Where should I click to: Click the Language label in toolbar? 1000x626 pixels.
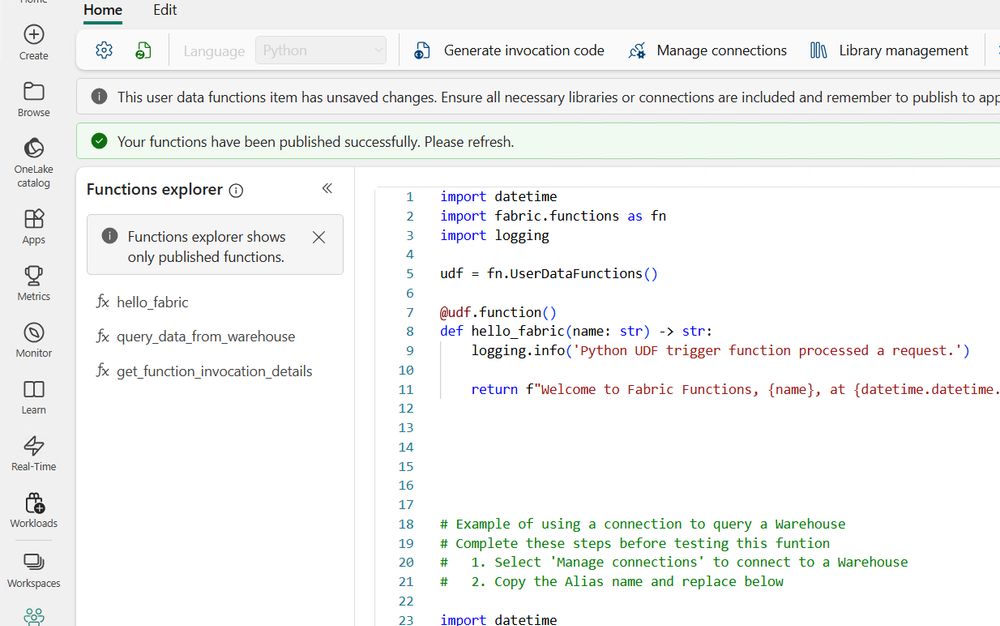(x=214, y=51)
